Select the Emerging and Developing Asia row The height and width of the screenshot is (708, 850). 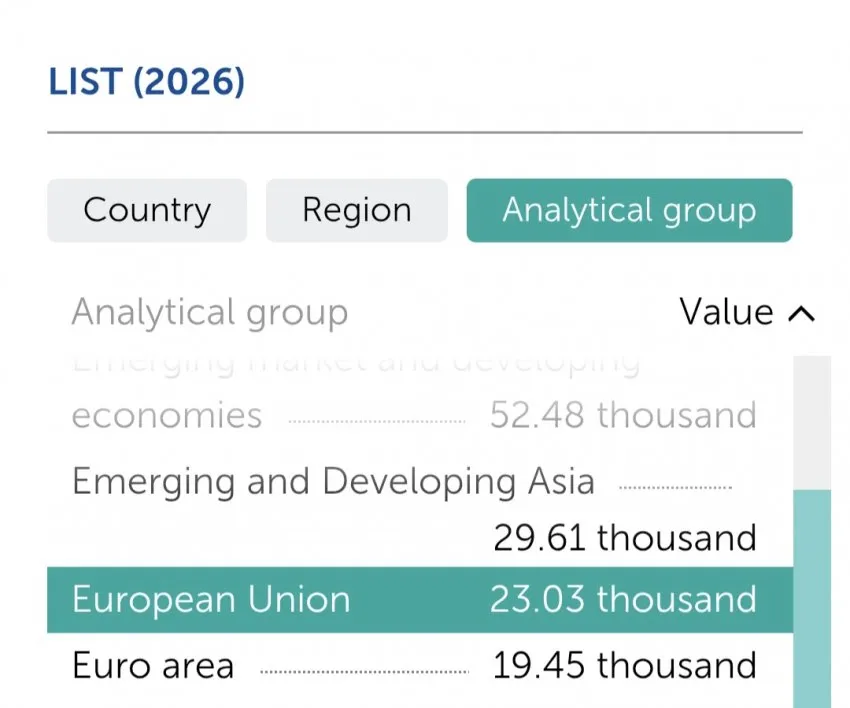(420, 509)
